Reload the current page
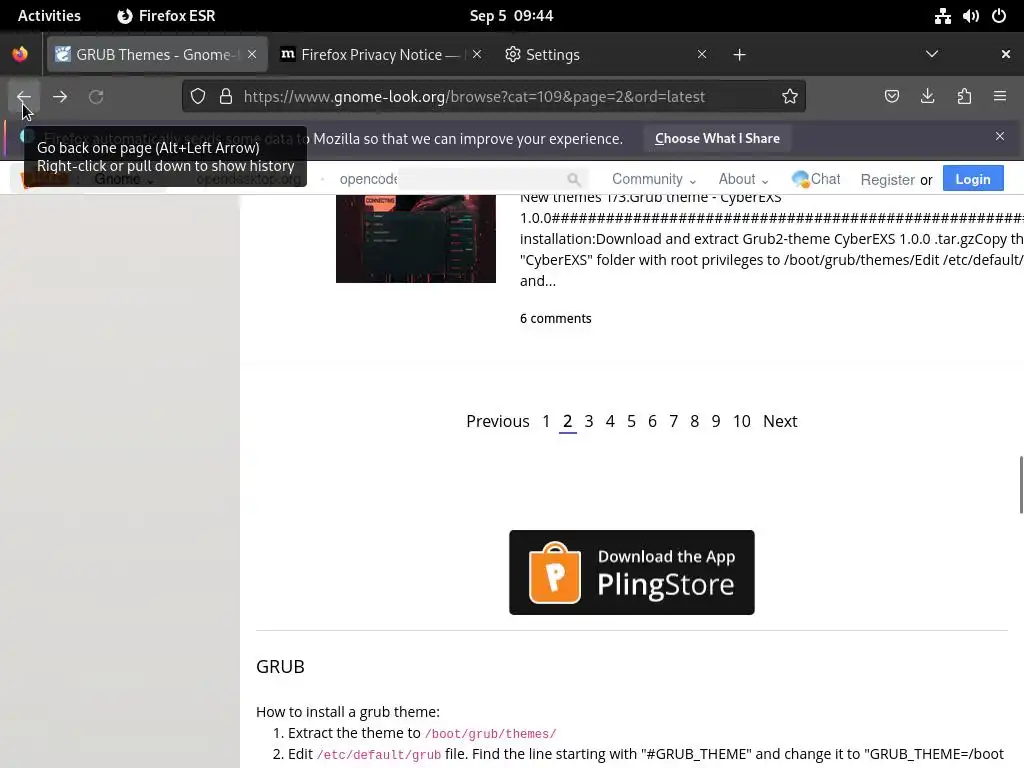Screen dimensions: 1024x768 click(96, 97)
